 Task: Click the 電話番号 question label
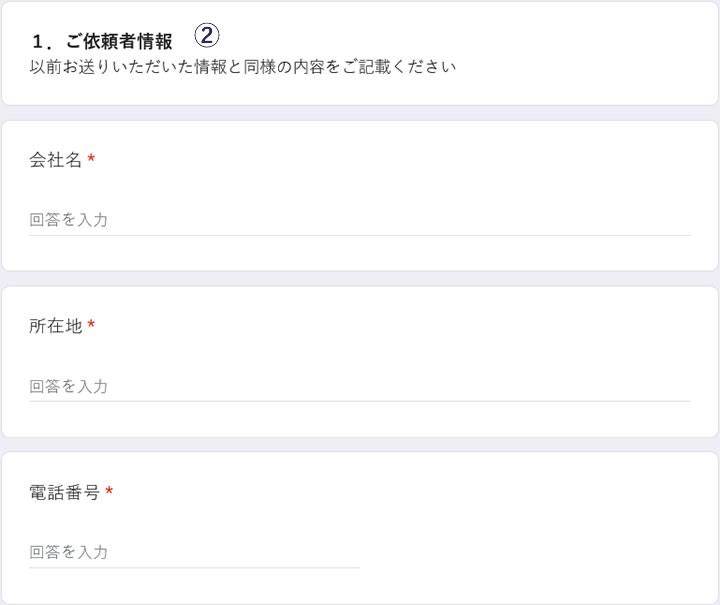65,492
